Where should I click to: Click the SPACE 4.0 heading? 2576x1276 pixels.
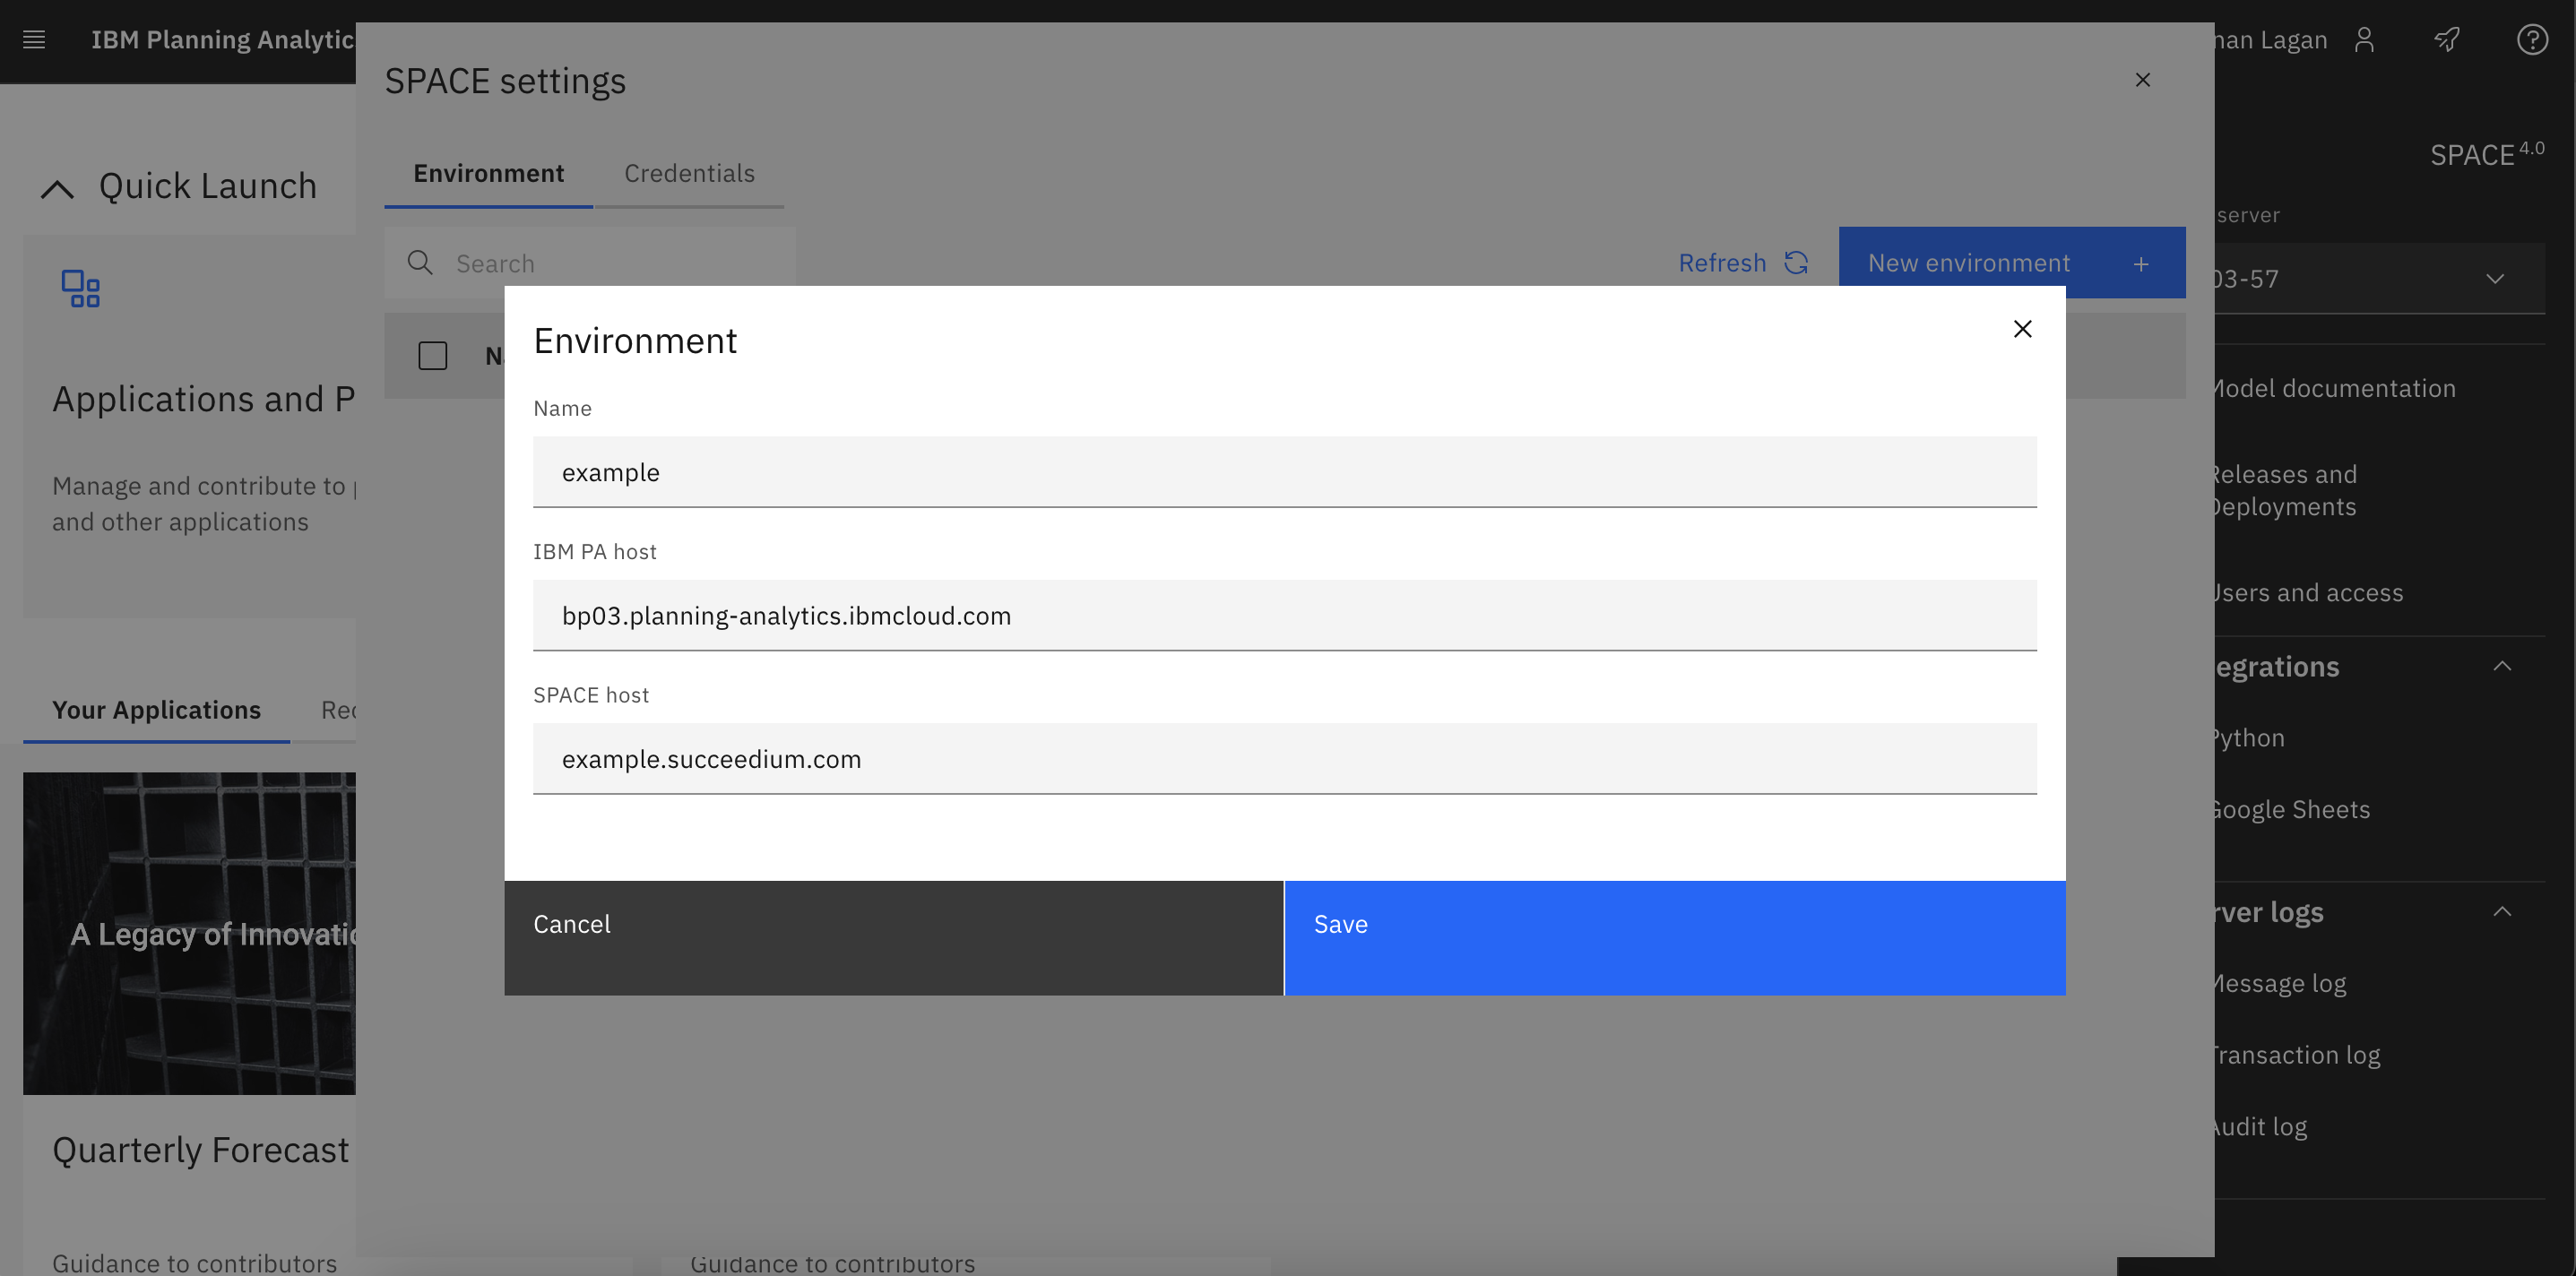pos(2487,154)
